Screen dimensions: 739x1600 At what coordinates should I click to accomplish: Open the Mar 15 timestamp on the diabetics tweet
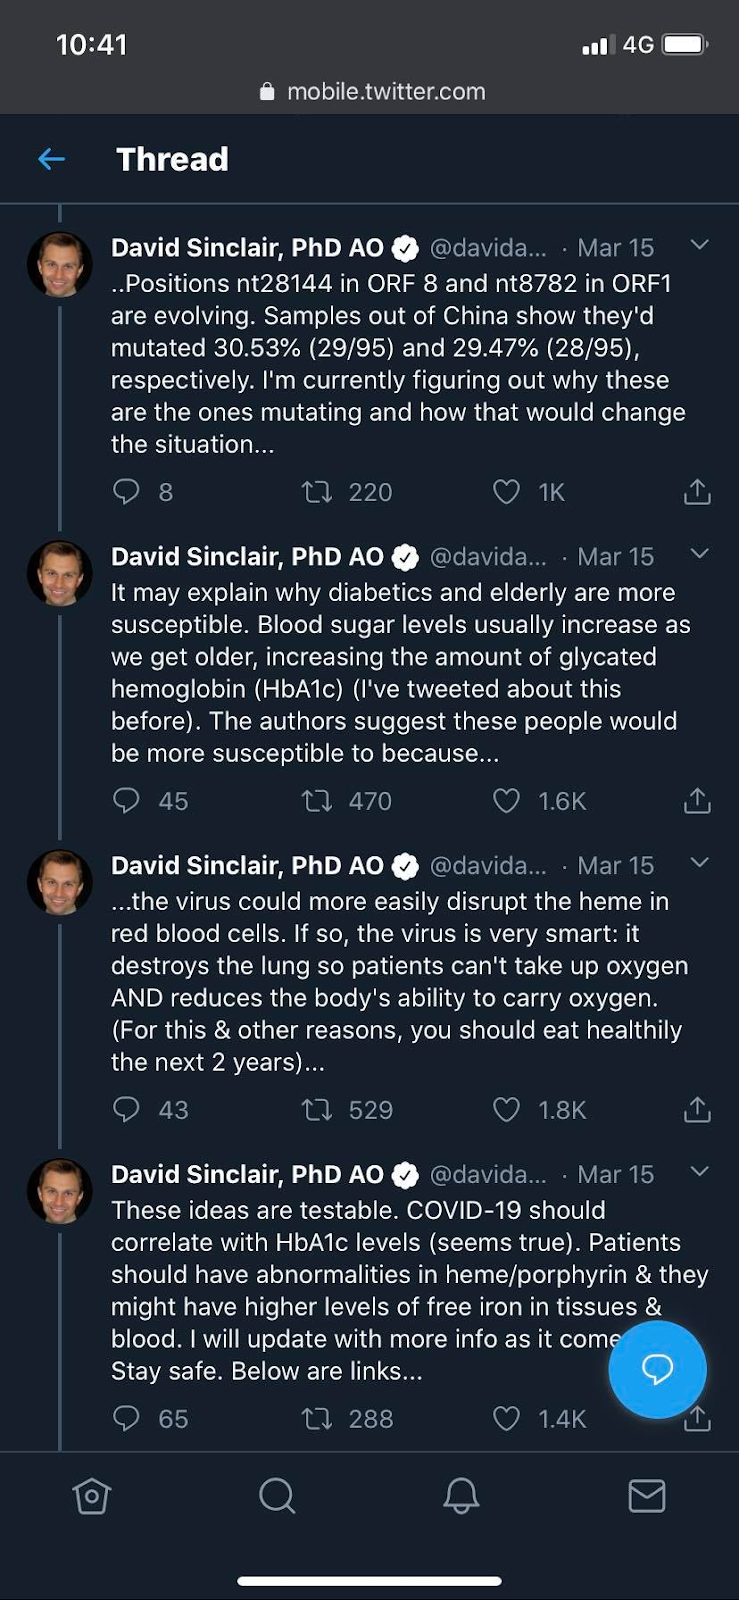click(615, 557)
